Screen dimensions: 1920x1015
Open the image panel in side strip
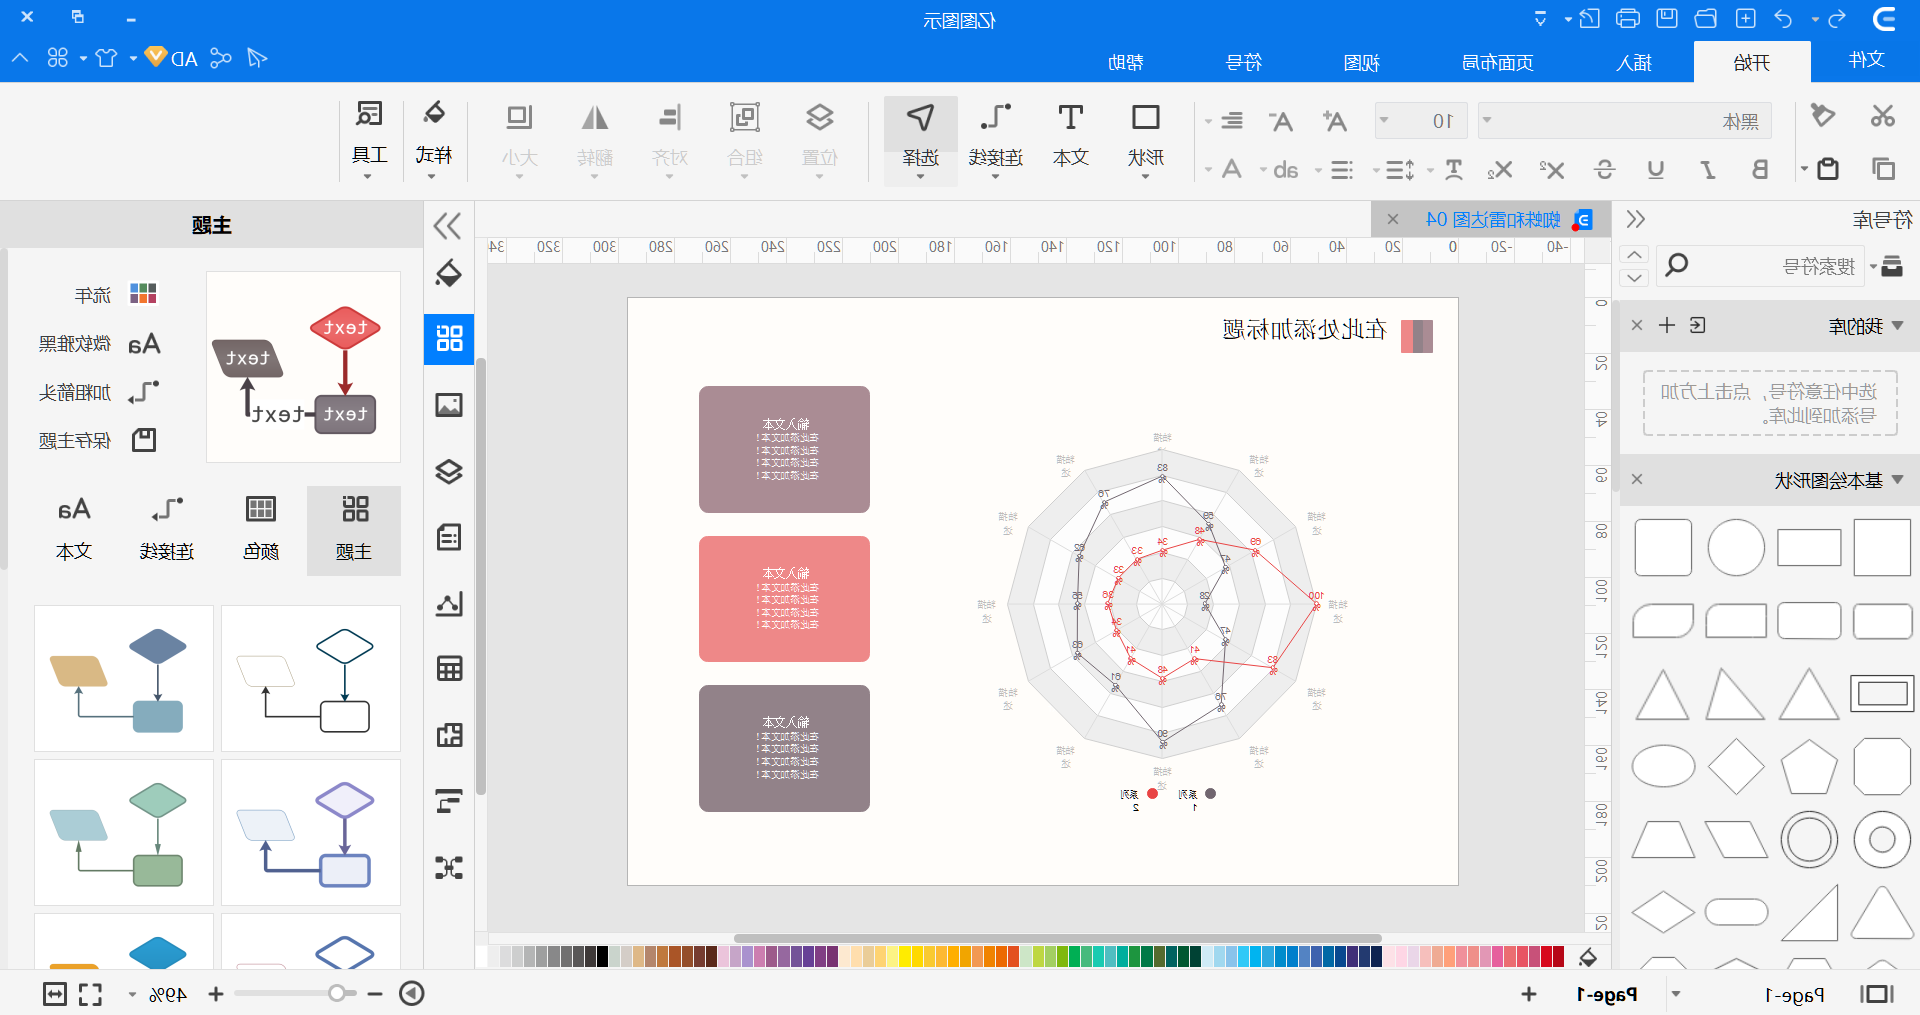pos(449,405)
